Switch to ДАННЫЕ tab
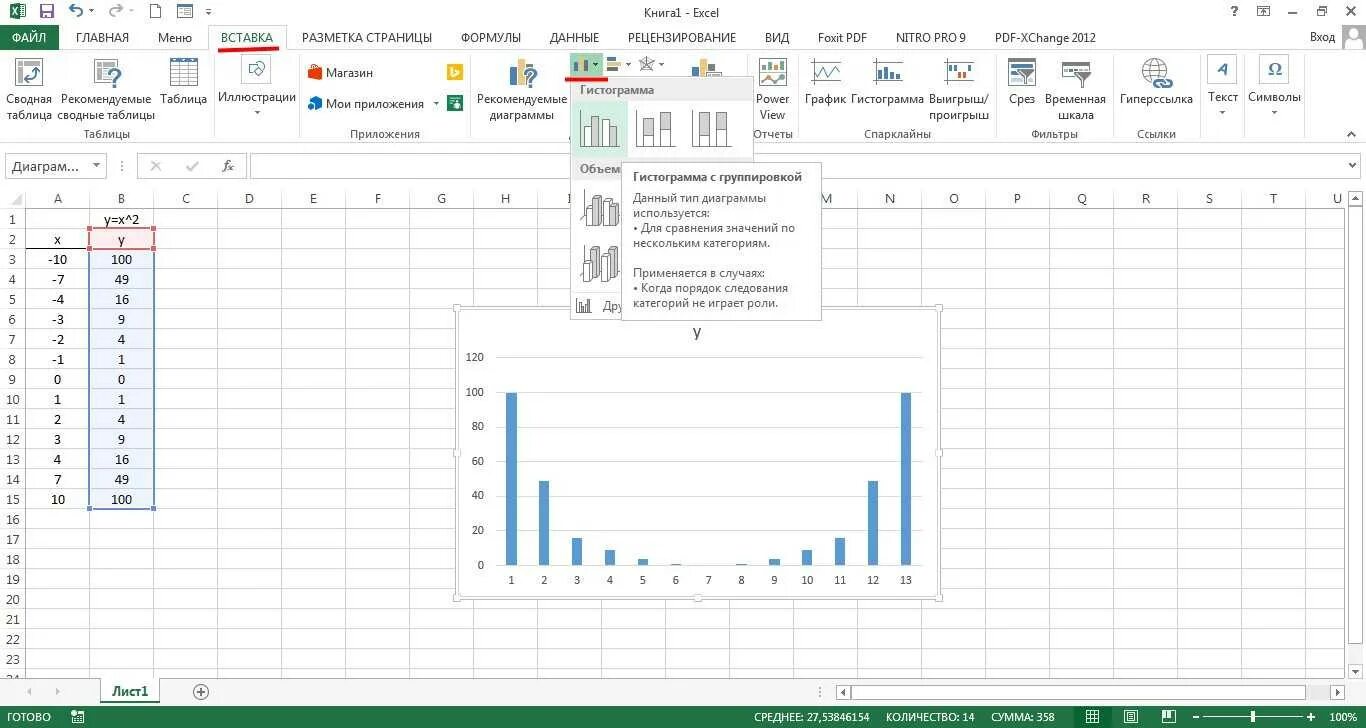Viewport: 1366px width, 728px height. [574, 38]
